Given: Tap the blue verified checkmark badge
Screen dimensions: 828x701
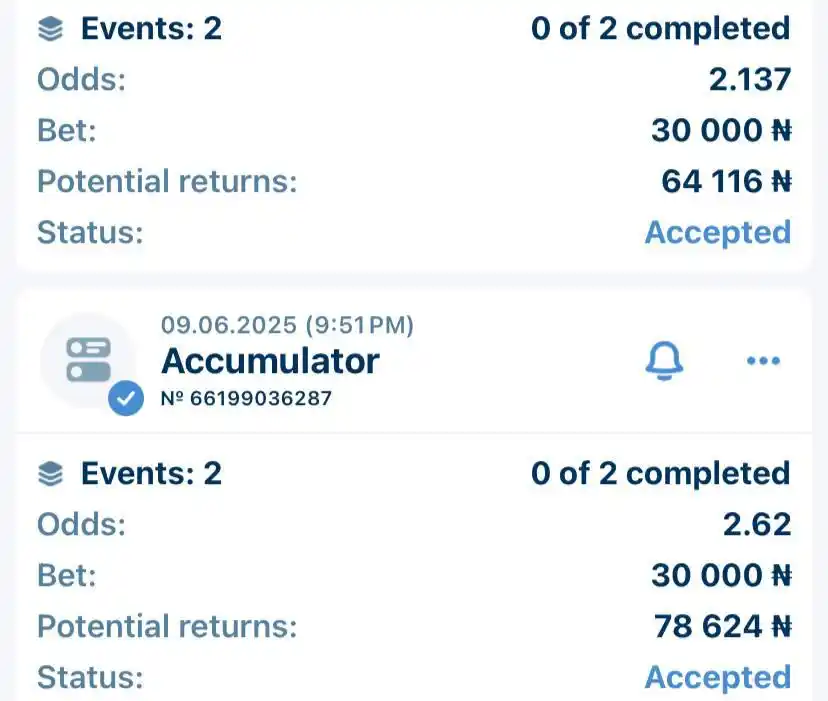Looking at the screenshot, I should 126,398.
